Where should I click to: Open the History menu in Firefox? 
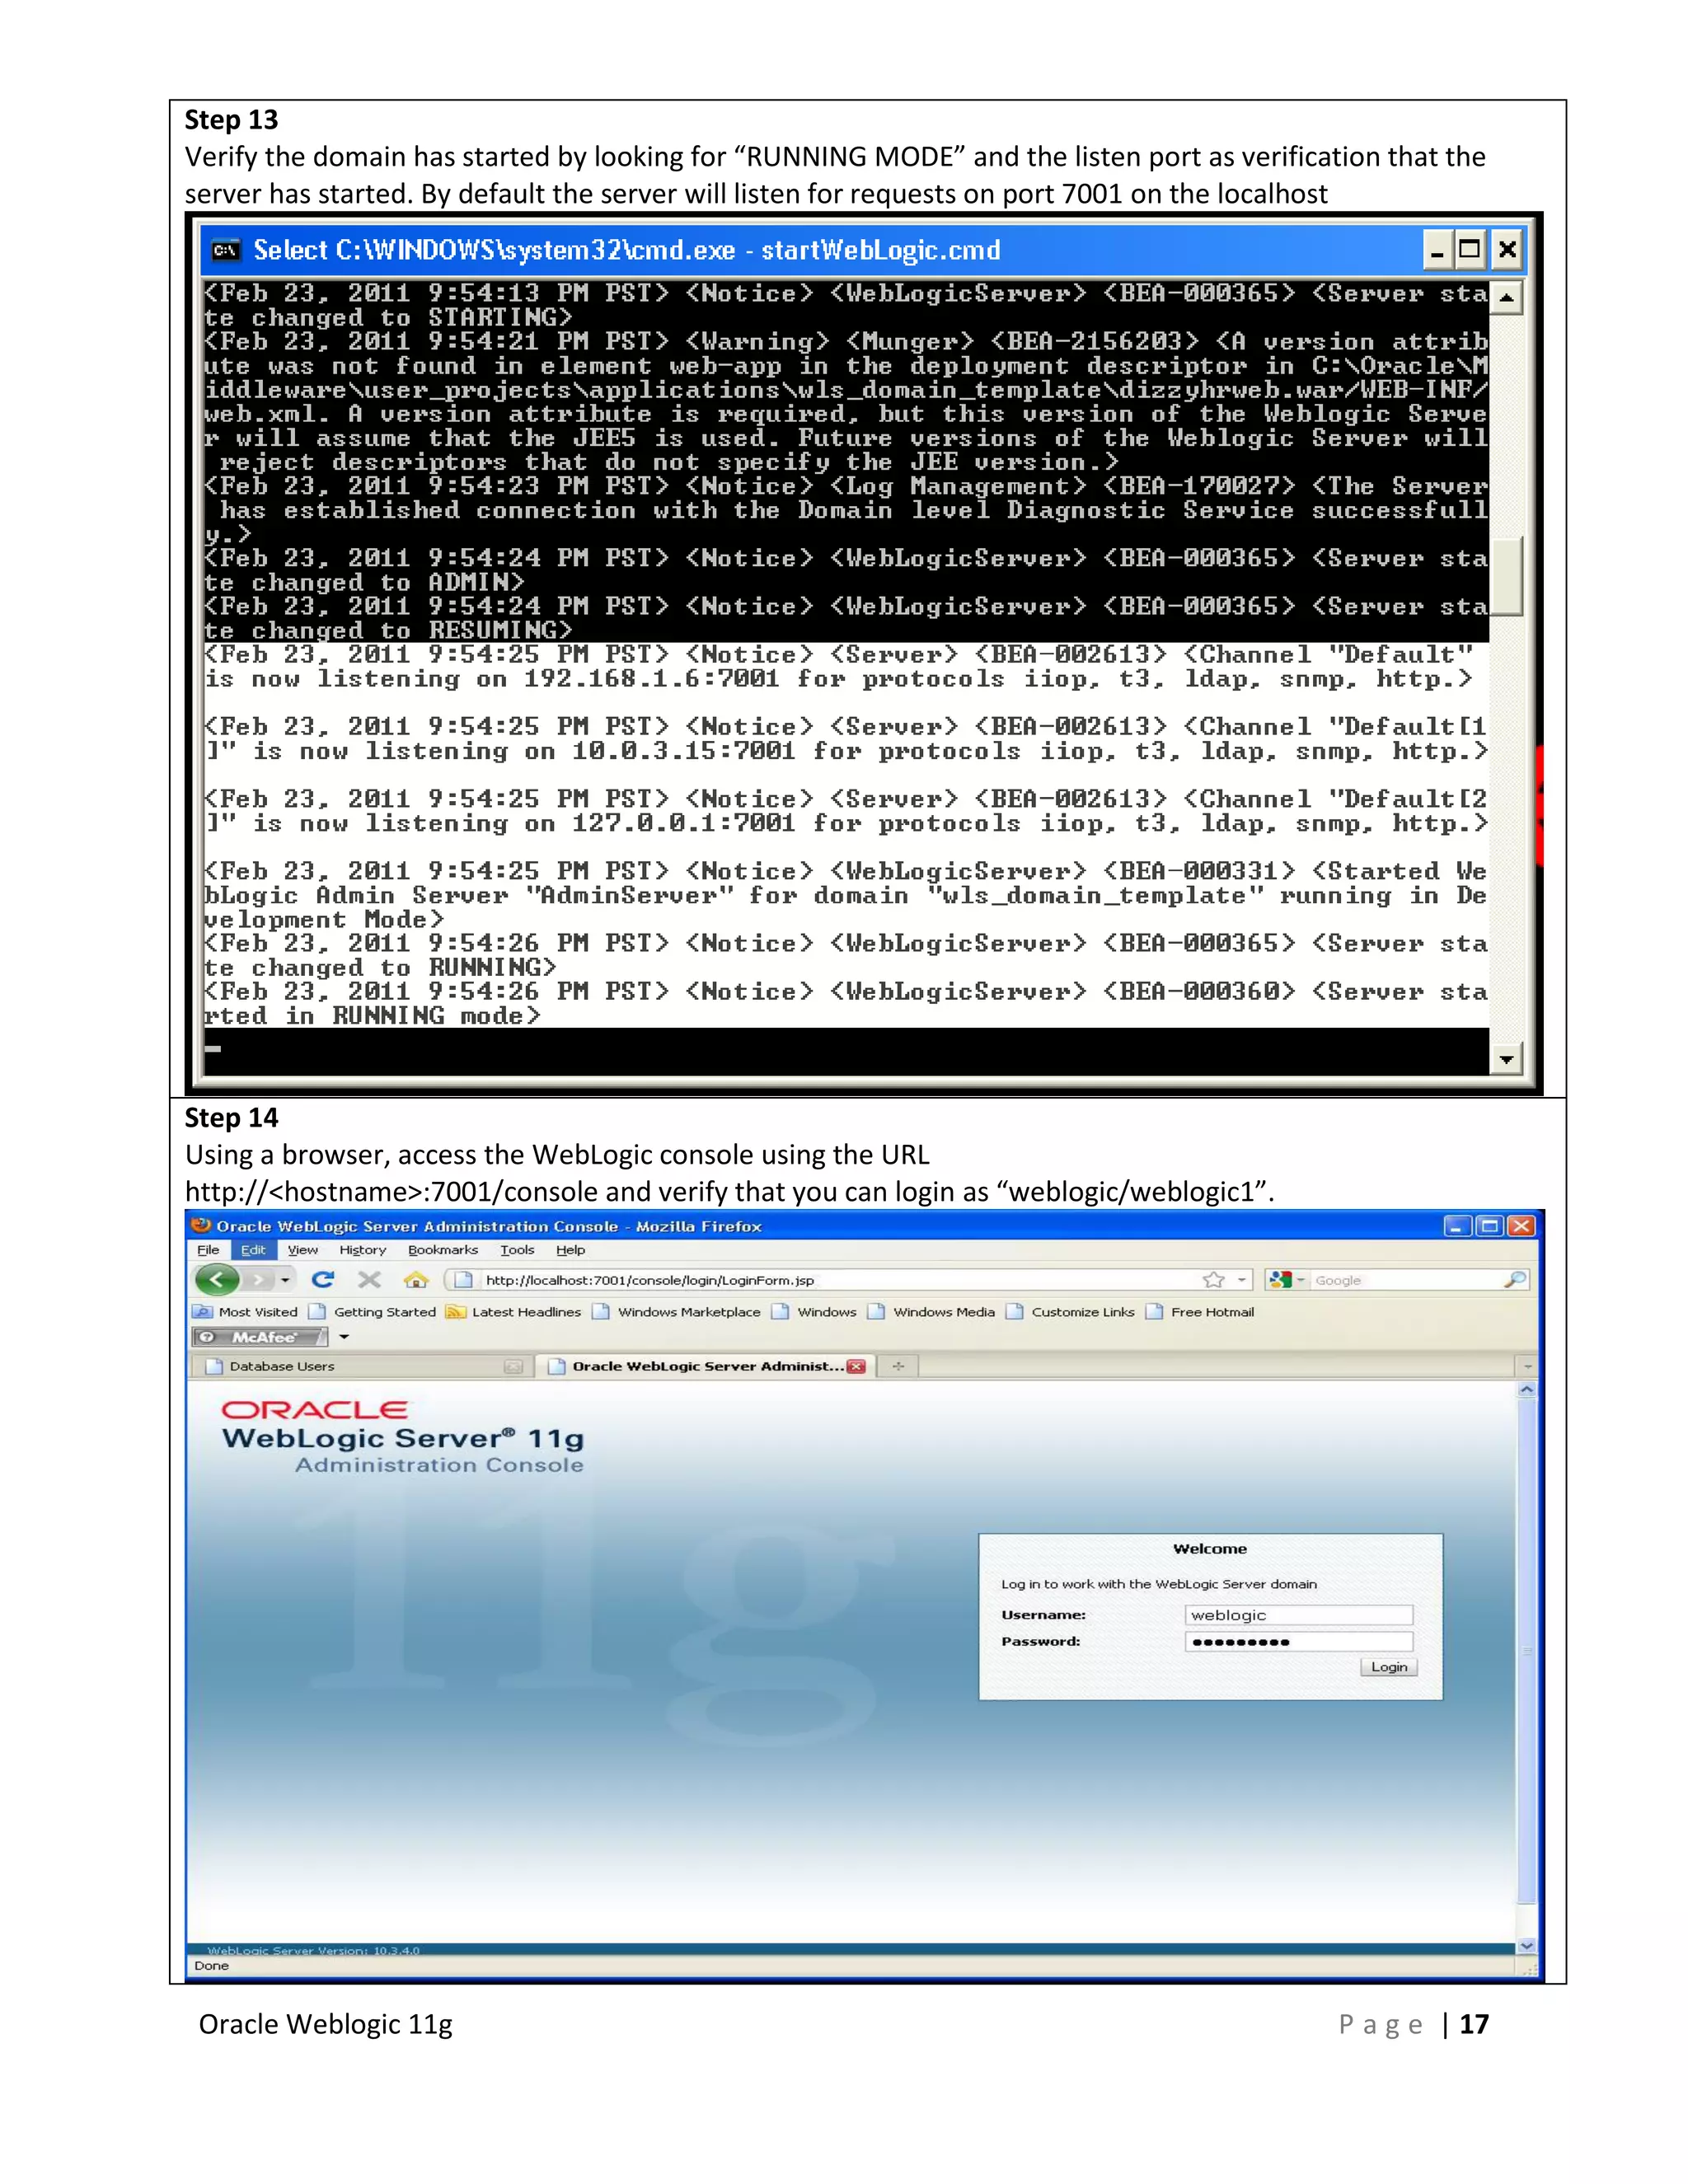[x=362, y=1250]
